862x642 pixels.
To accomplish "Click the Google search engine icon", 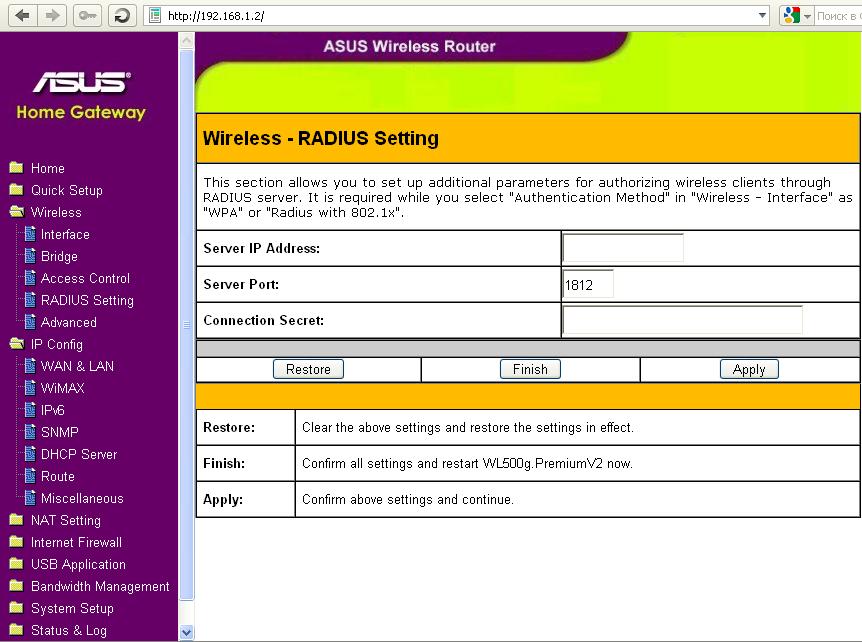I will 792,15.
